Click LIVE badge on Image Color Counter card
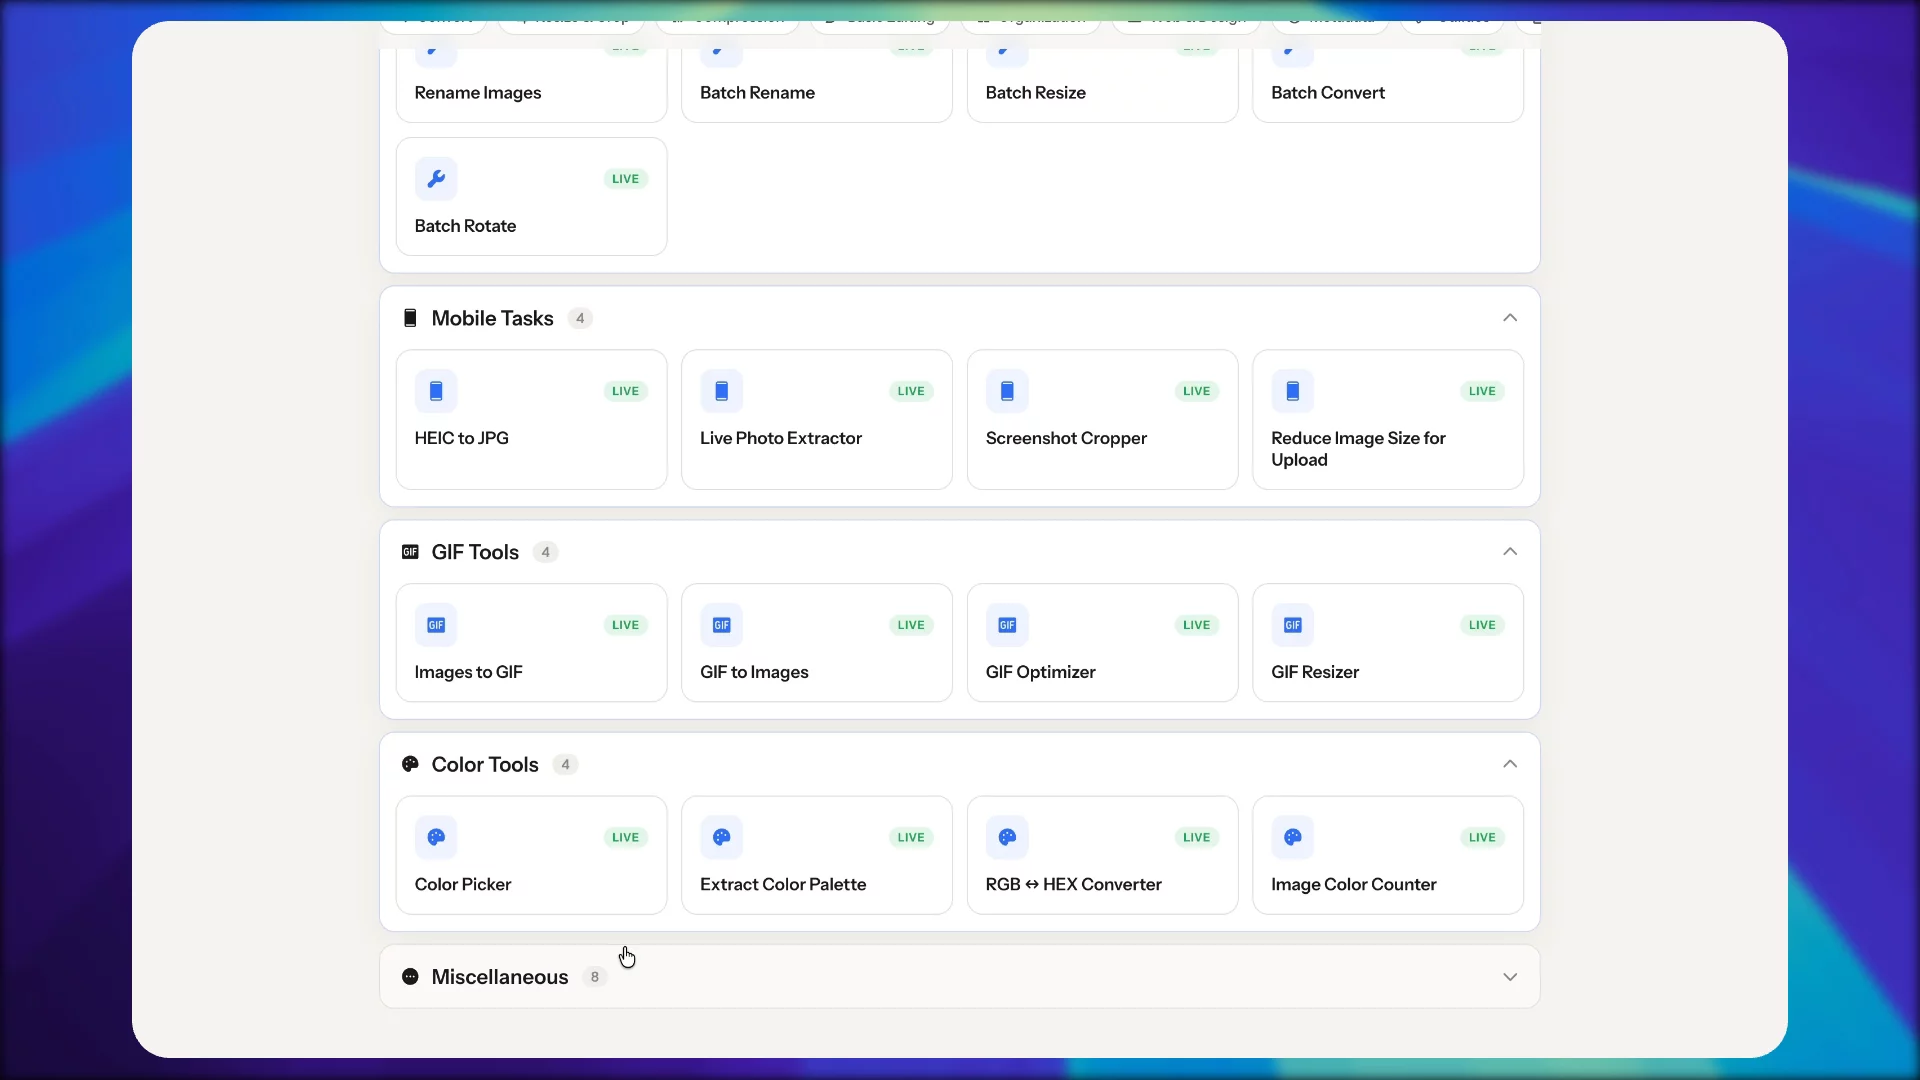Viewport: 1920px width, 1080px height. pyautogui.click(x=1482, y=837)
